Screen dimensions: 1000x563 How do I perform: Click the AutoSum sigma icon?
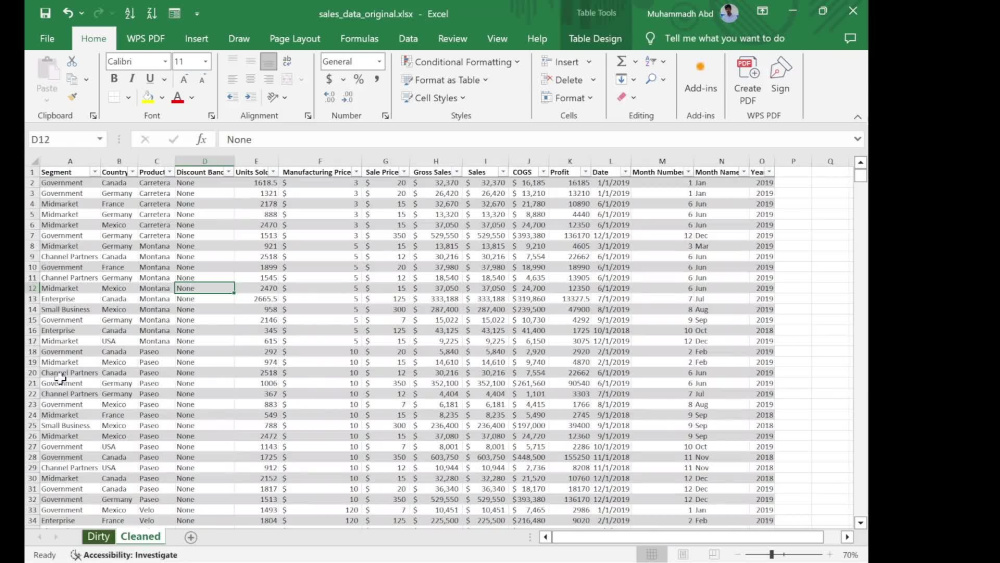[x=621, y=61]
